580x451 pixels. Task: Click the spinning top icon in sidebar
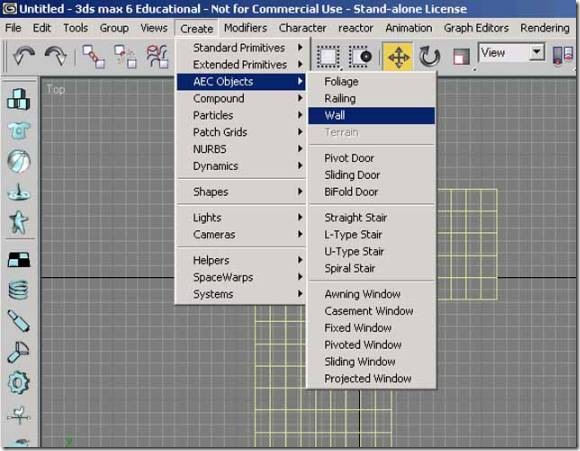[x=18, y=192]
